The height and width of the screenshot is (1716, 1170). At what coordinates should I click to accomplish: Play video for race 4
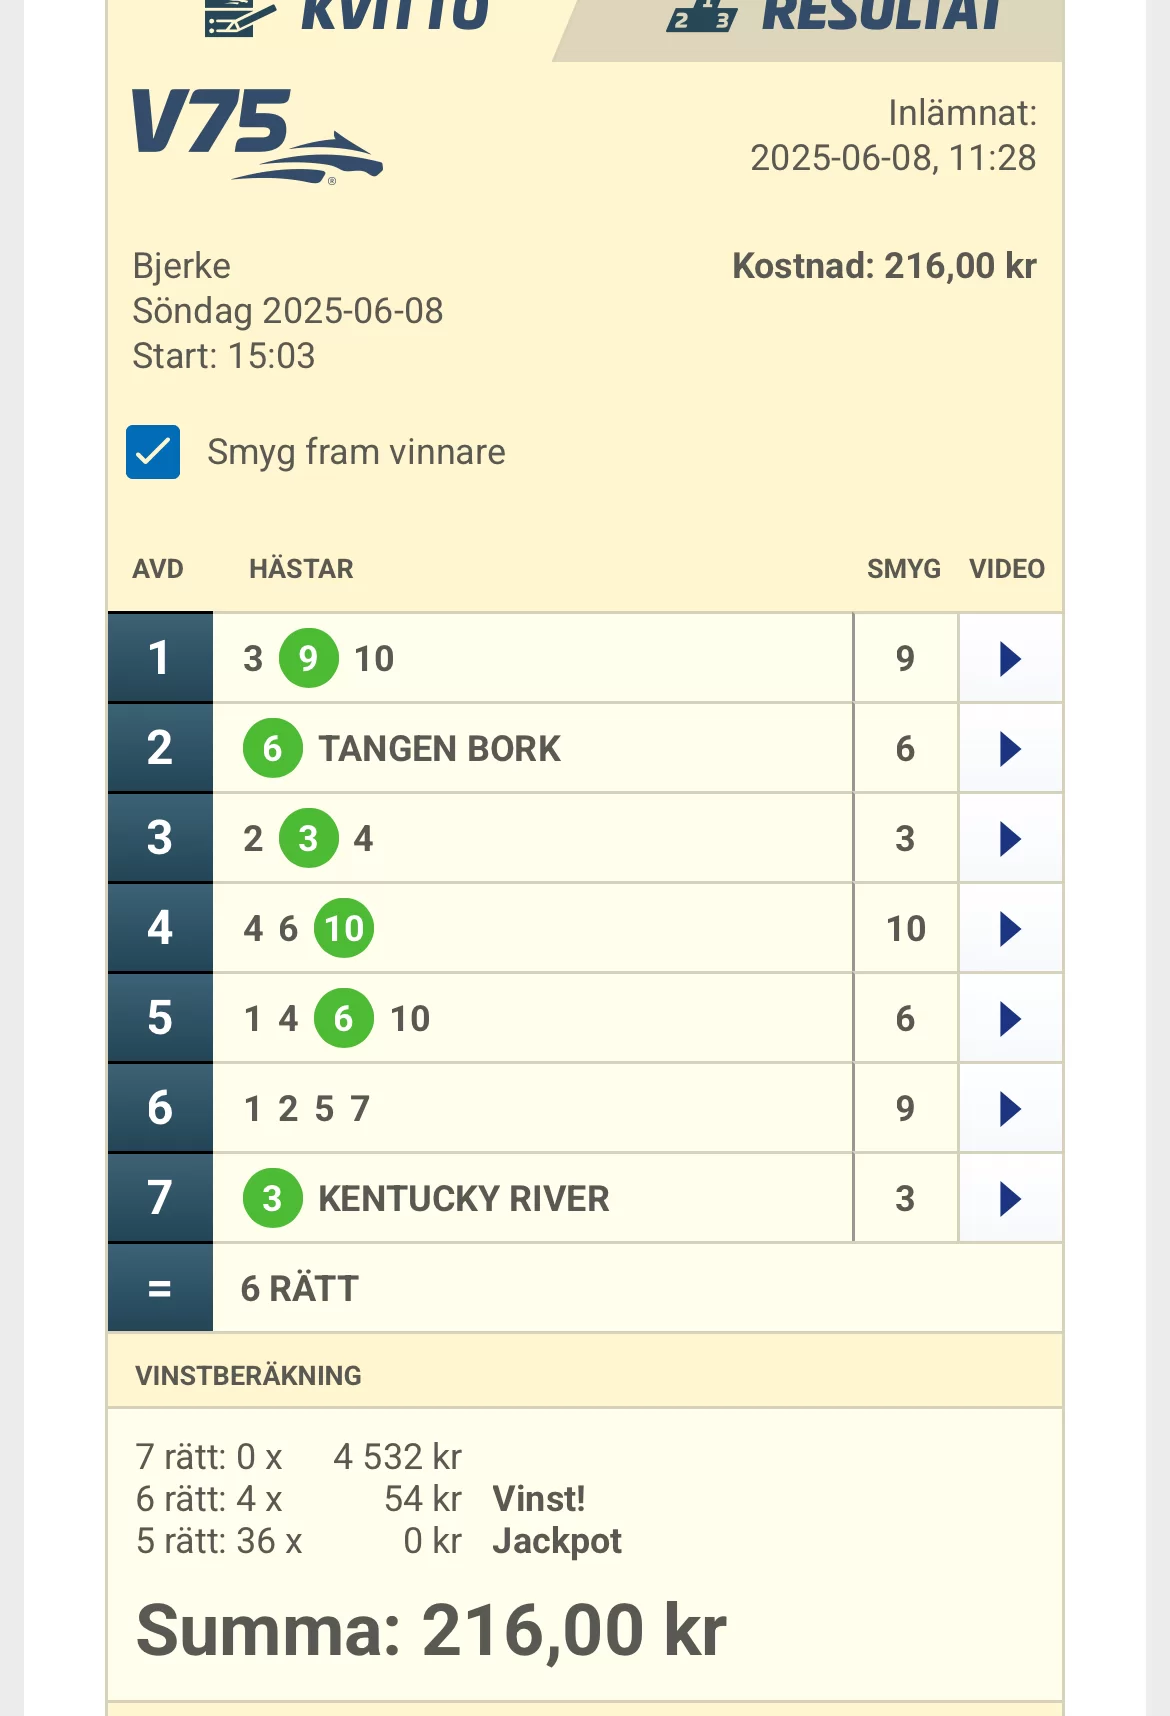tap(1010, 929)
